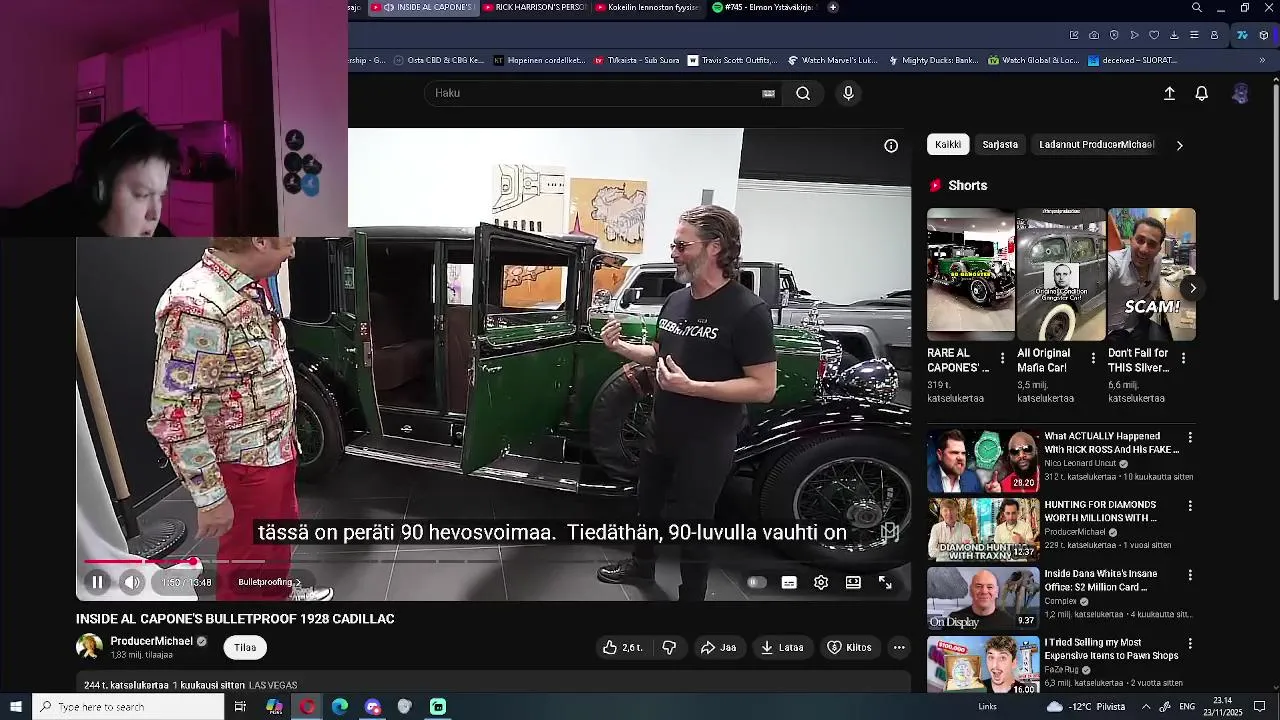1280x720 pixels.
Task: Open a new browser tab
Action: (x=833, y=7)
